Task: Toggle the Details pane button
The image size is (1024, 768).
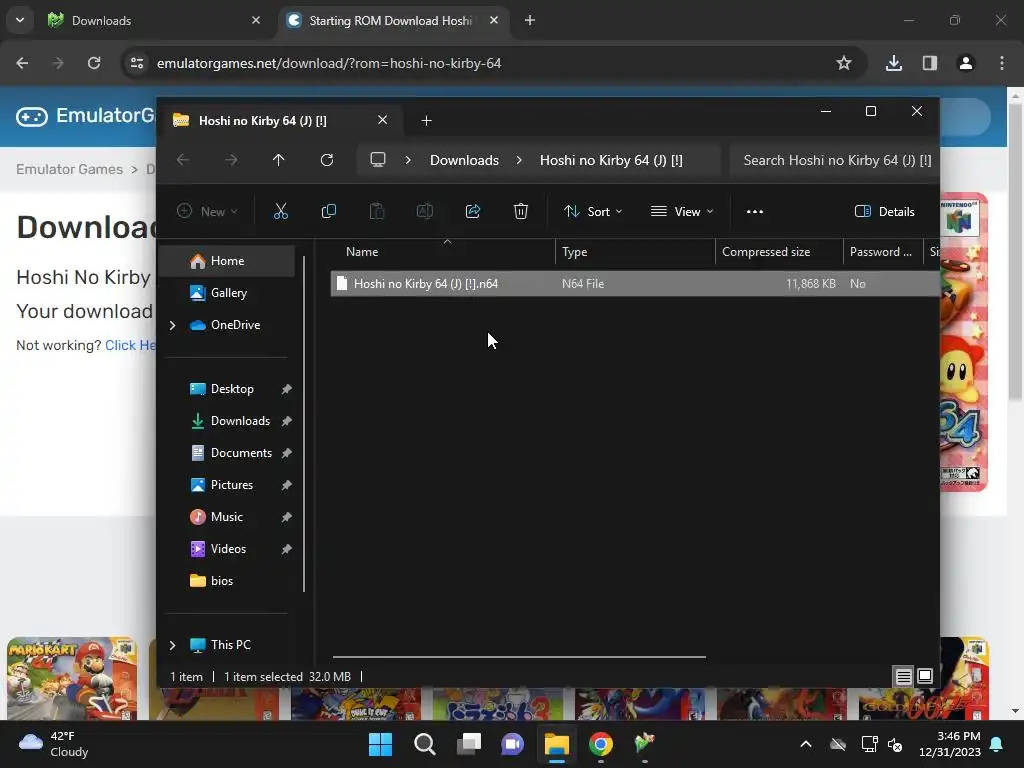Action: [885, 211]
